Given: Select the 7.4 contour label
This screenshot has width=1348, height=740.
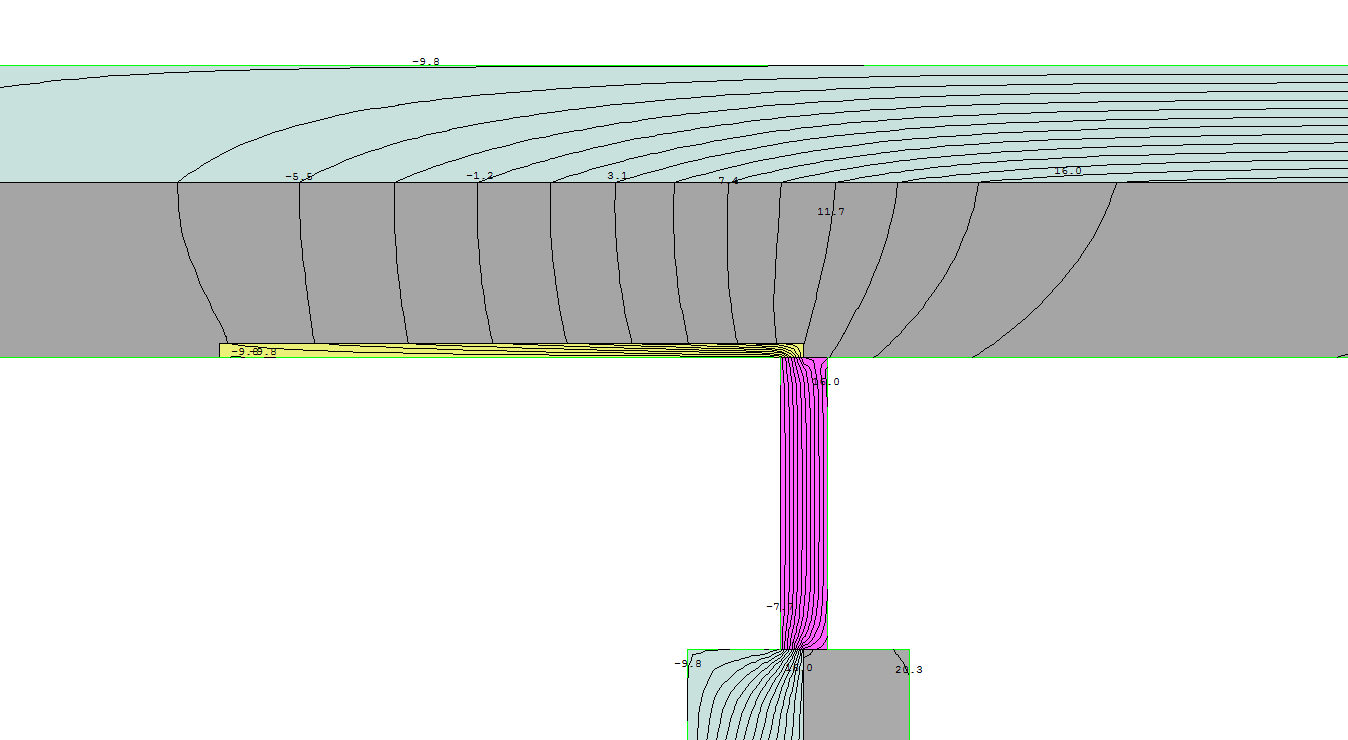Looking at the screenshot, I should coord(728,181).
